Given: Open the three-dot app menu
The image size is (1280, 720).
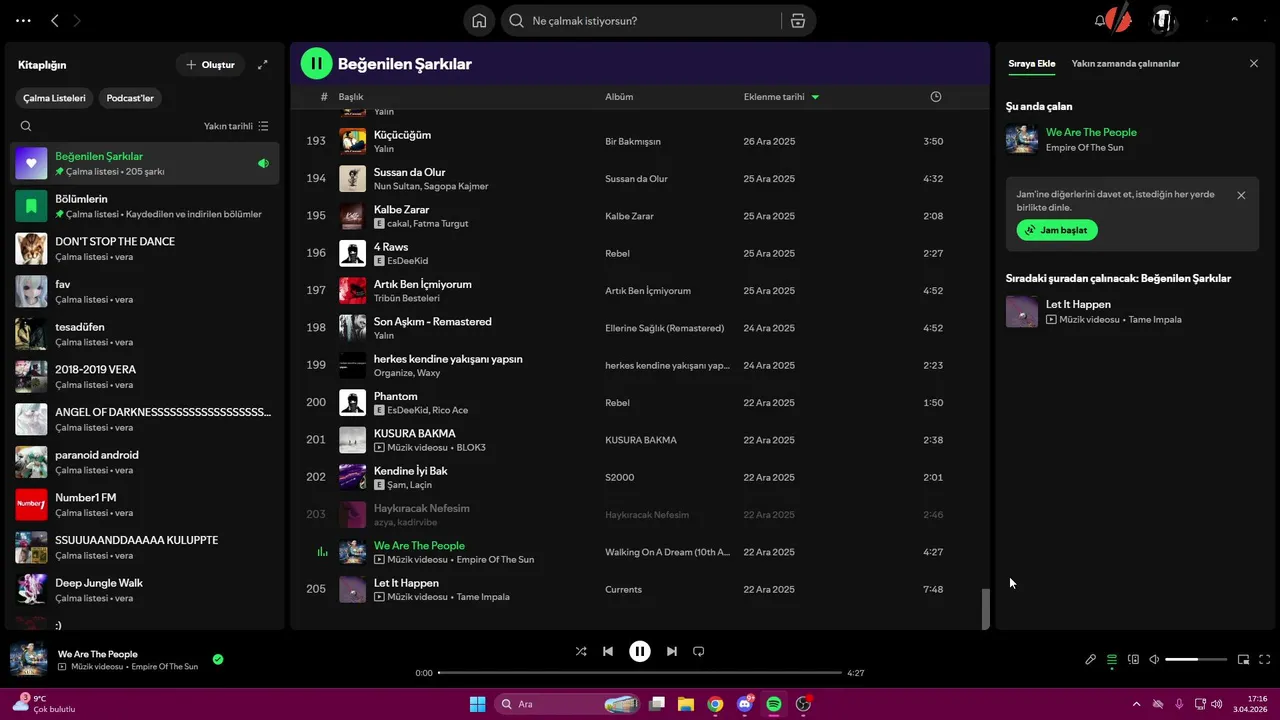Looking at the screenshot, I should pyautogui.click(x=23, y=20).
